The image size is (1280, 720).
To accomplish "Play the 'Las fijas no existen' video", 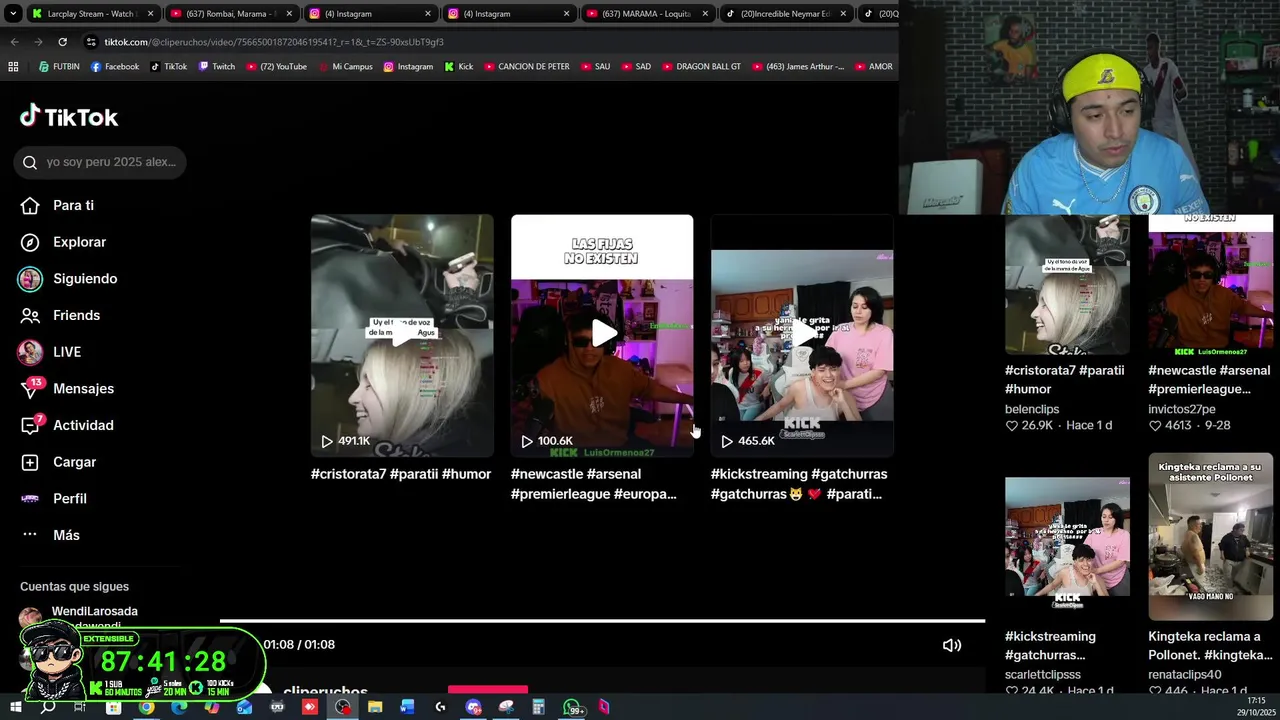I will 602,335.
